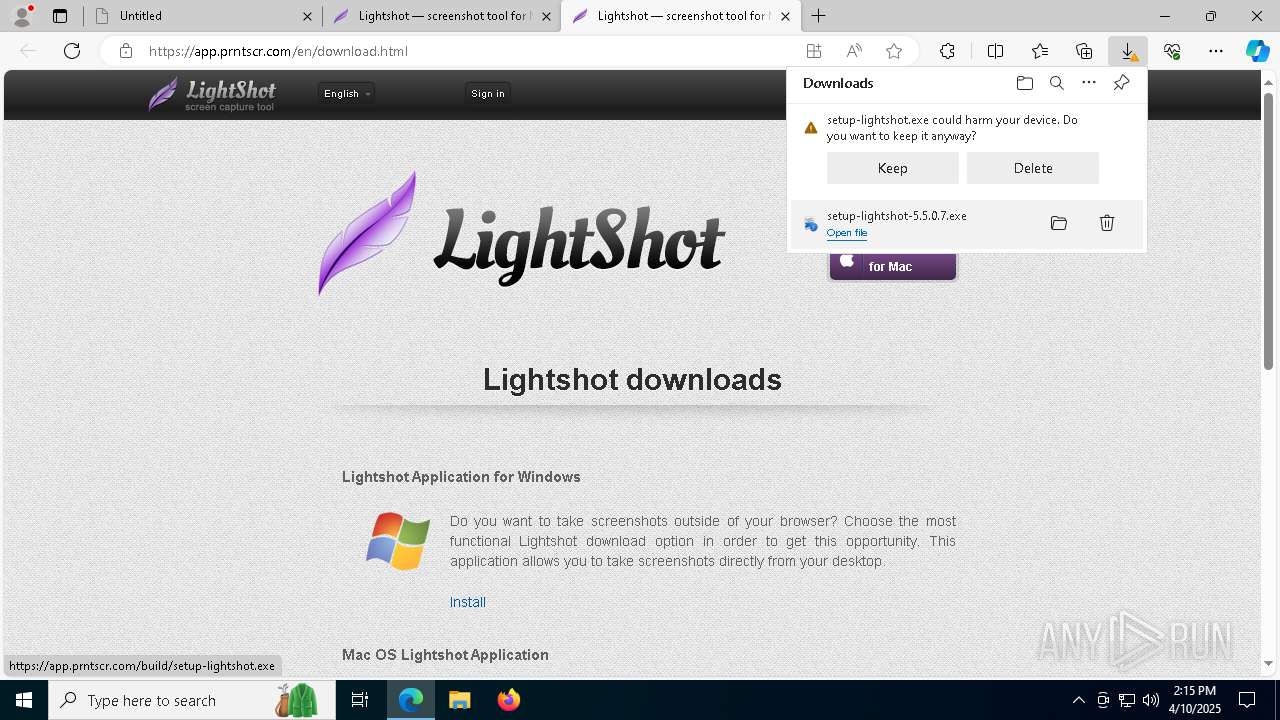View site information lock icon
Screen dimensions: 1280x720
coord(126,51)
